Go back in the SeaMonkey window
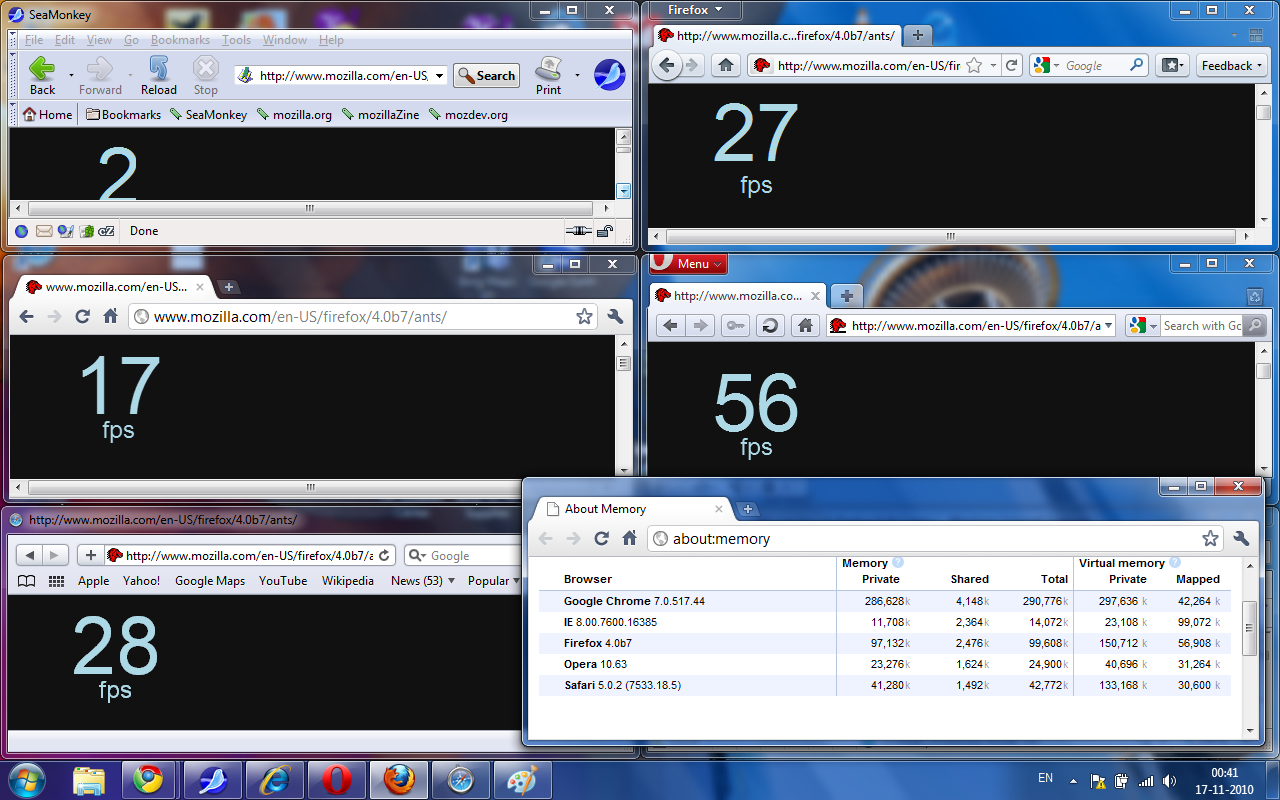1280x800 pixels. tap(42, 75)
